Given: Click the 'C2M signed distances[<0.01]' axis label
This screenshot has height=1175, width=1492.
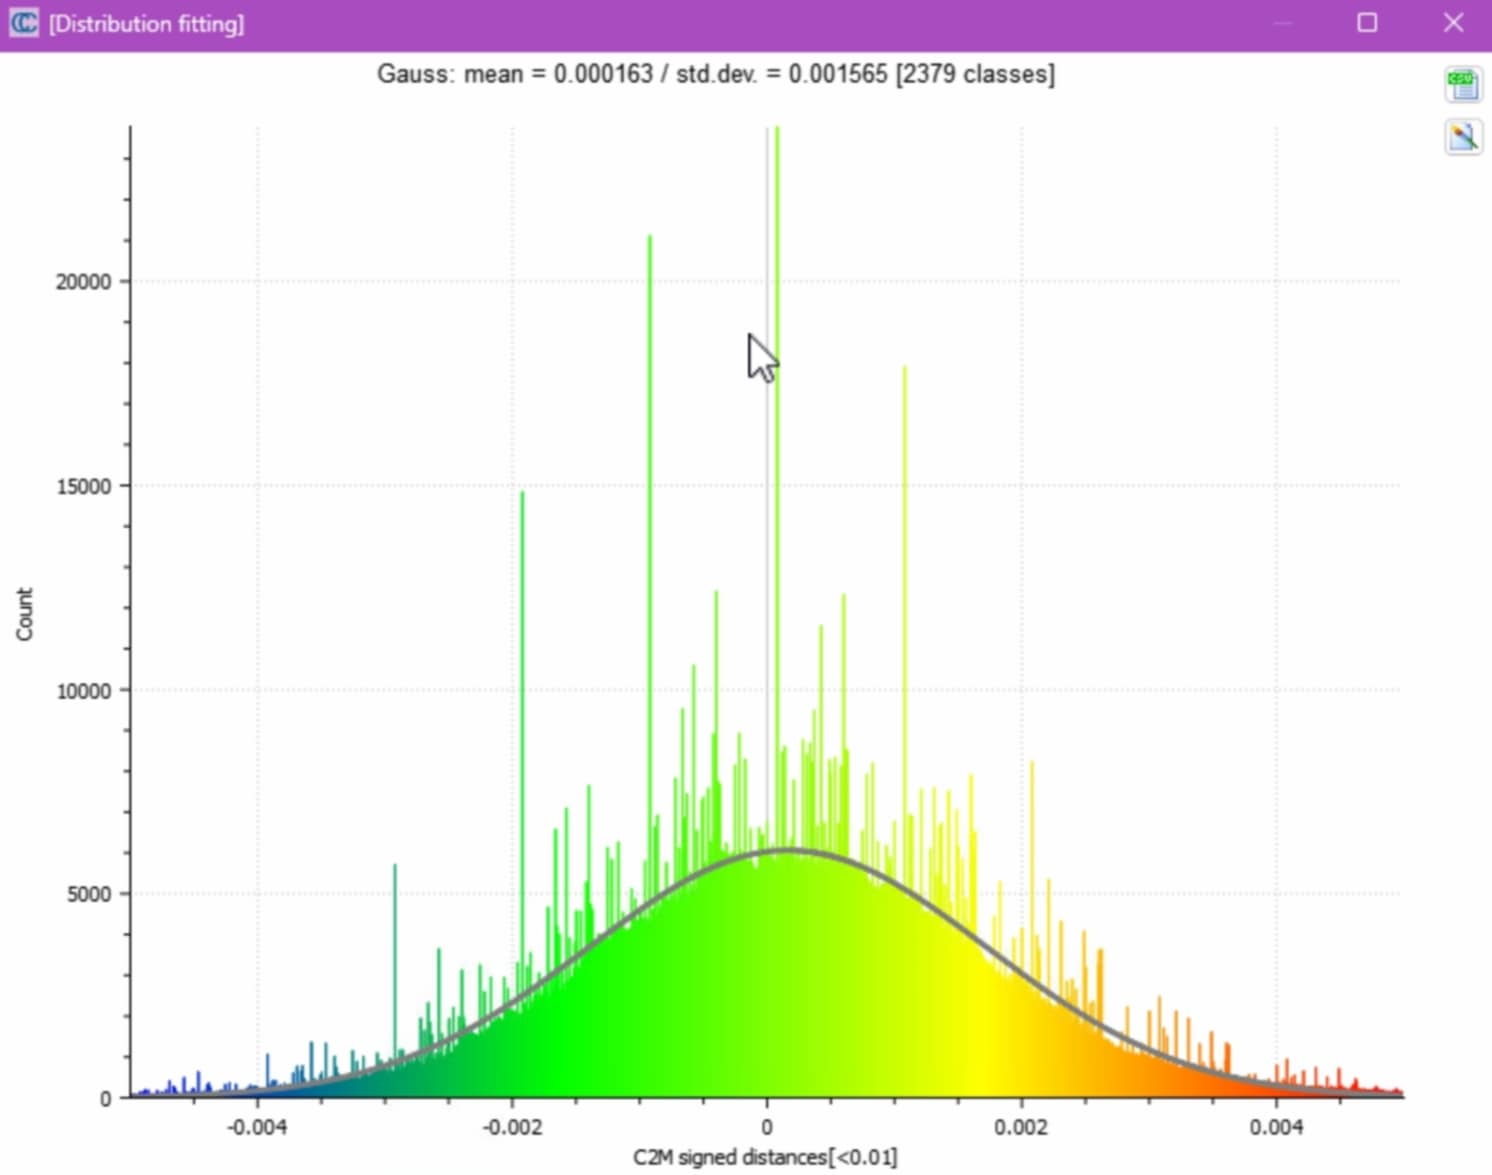Looking at the screenshot, I should (x=765, y=1158).
